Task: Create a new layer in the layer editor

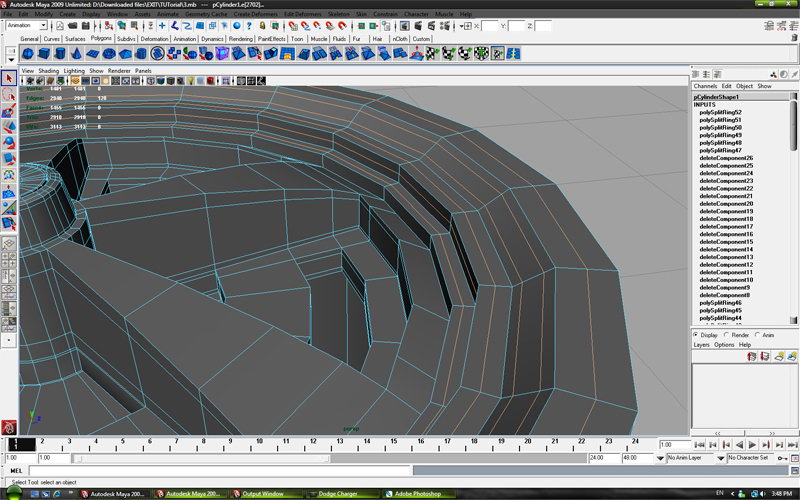Action: (781, 354)
